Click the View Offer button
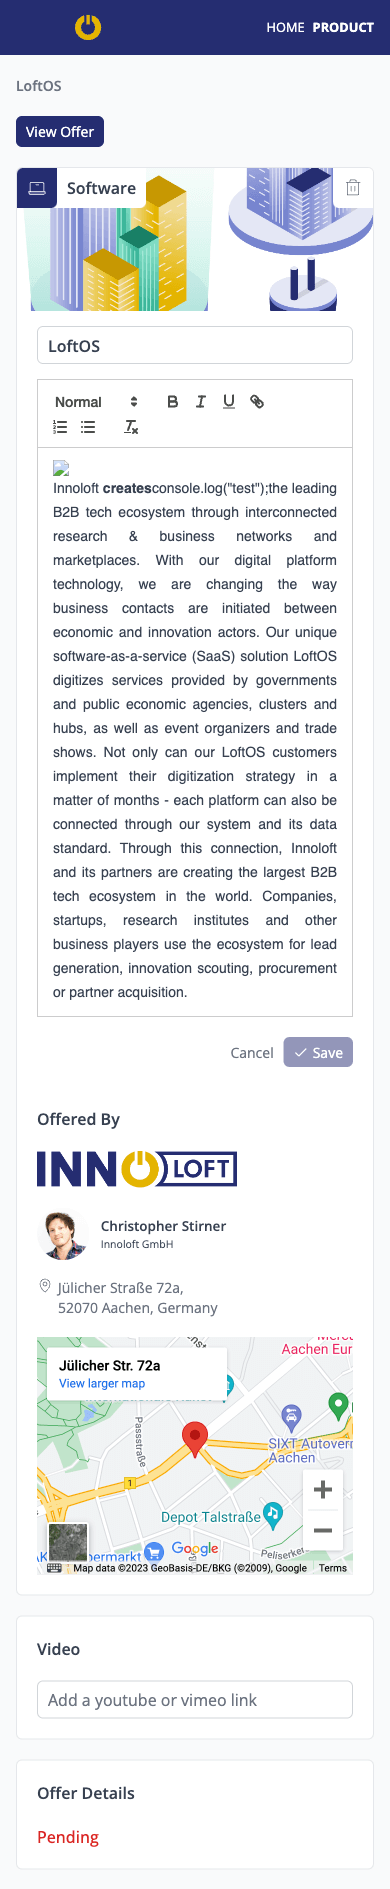This screenshot has width=390, height=1889. coord(60,132)
